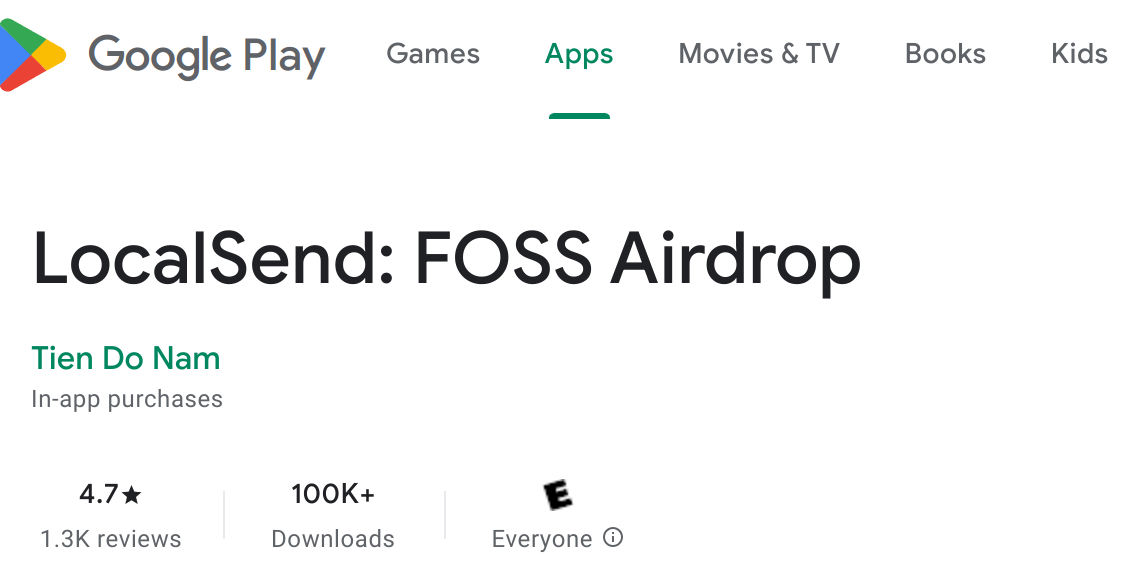Click the In-app purchases label
1141x581 pixels.
[x=127, y=399]
